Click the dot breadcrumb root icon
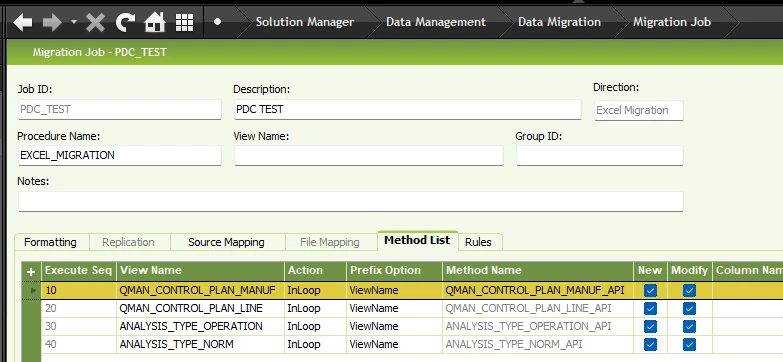This screenshot has height=362, width=783. click(217, 22)
